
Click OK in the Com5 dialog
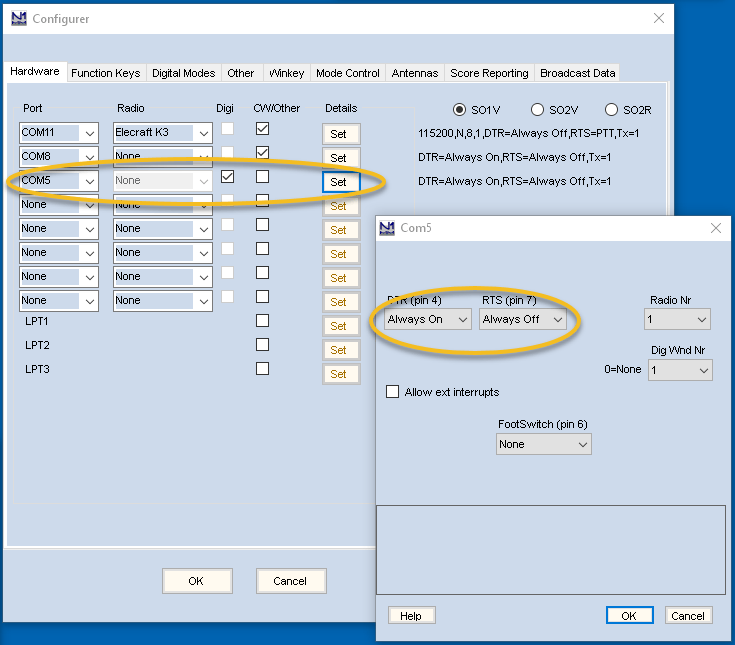pos(630,615)
